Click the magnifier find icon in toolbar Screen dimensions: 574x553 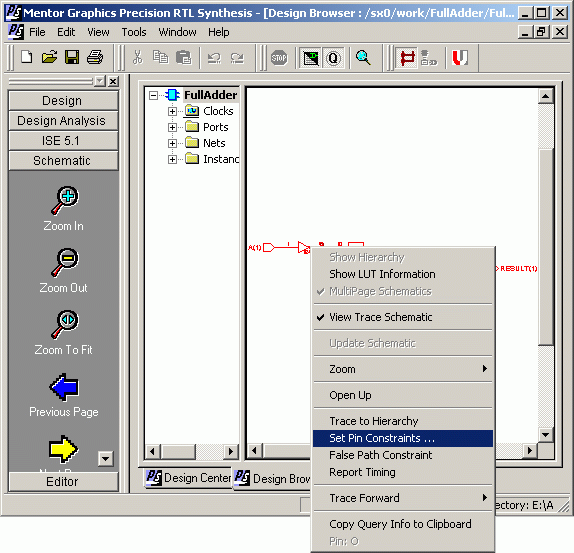tap(363, 58)
